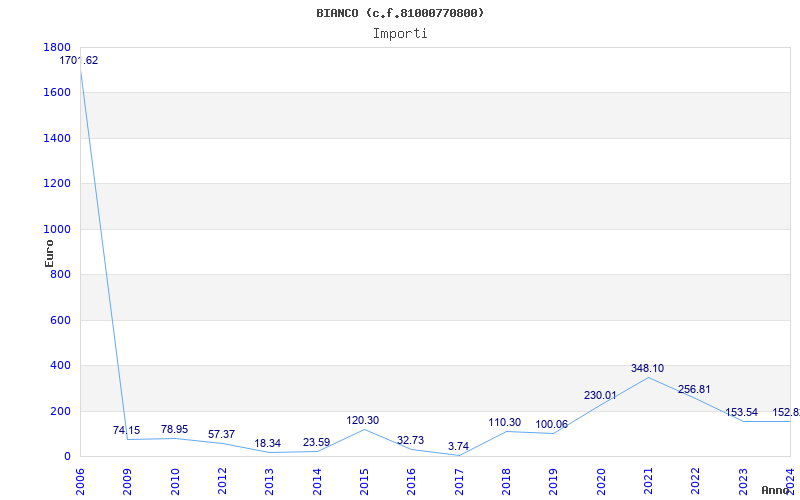The height and width of the screenshot is (500, 800).
Task: Click the 2014 year tick label
Action: tap(317, 481)
